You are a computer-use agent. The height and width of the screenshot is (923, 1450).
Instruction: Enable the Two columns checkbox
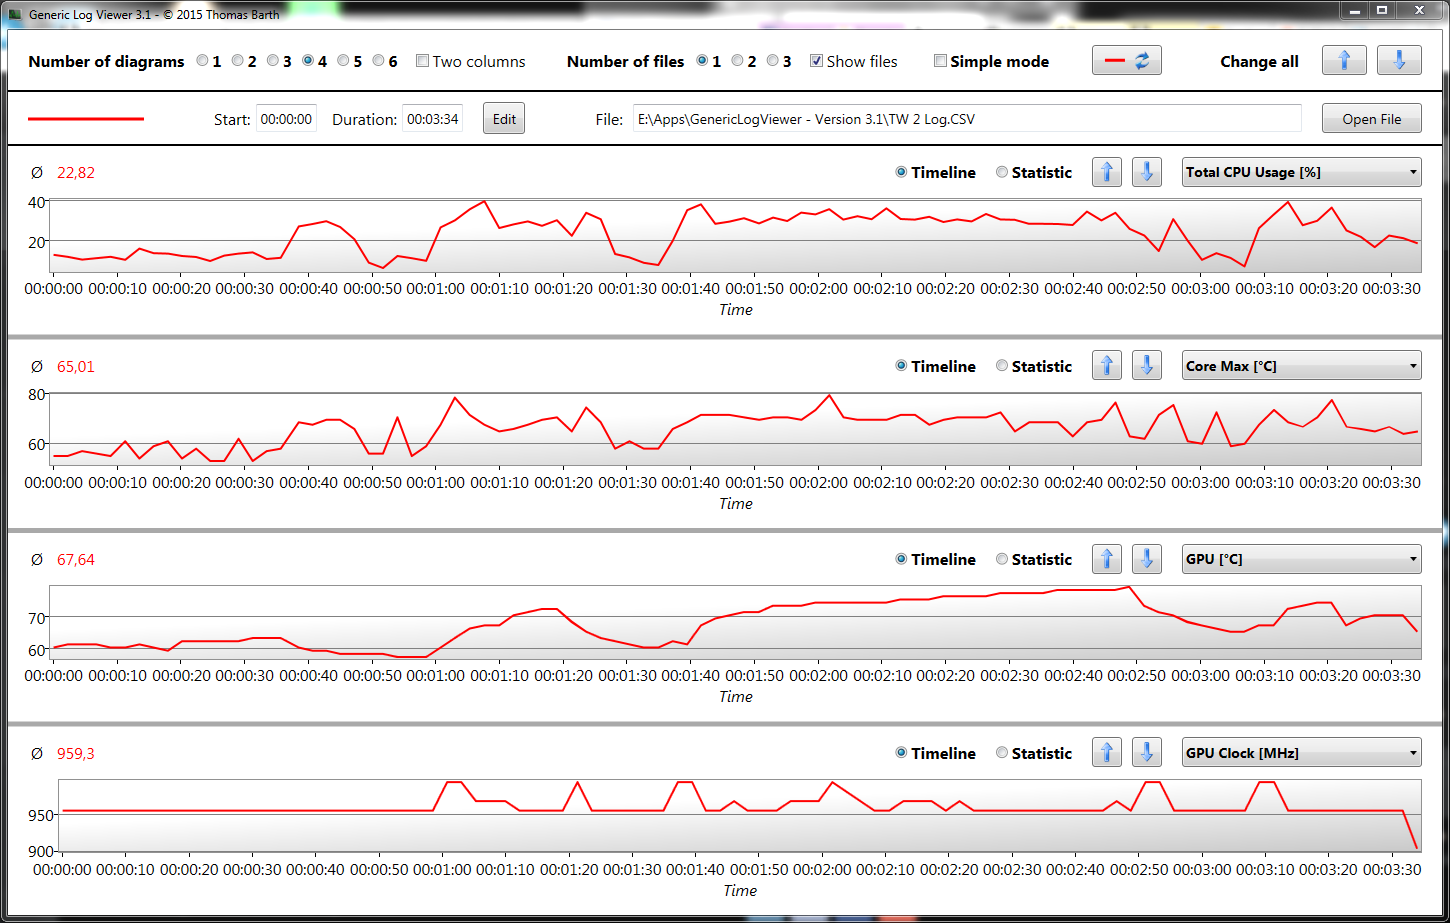pyautogui.click(x=423, y=61)
